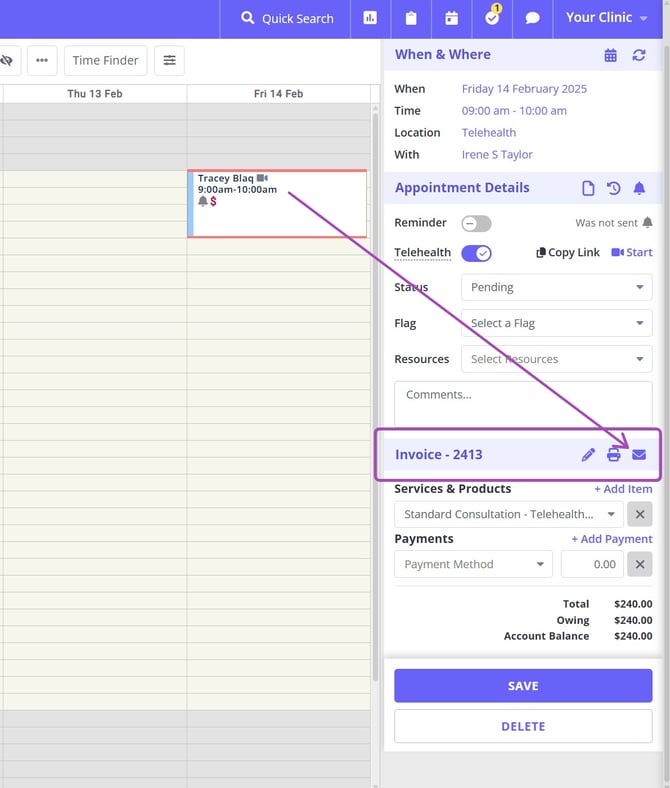670x788 pixels.
Task: Open the reports chart icon in top bar
Action: coord(370,18)
